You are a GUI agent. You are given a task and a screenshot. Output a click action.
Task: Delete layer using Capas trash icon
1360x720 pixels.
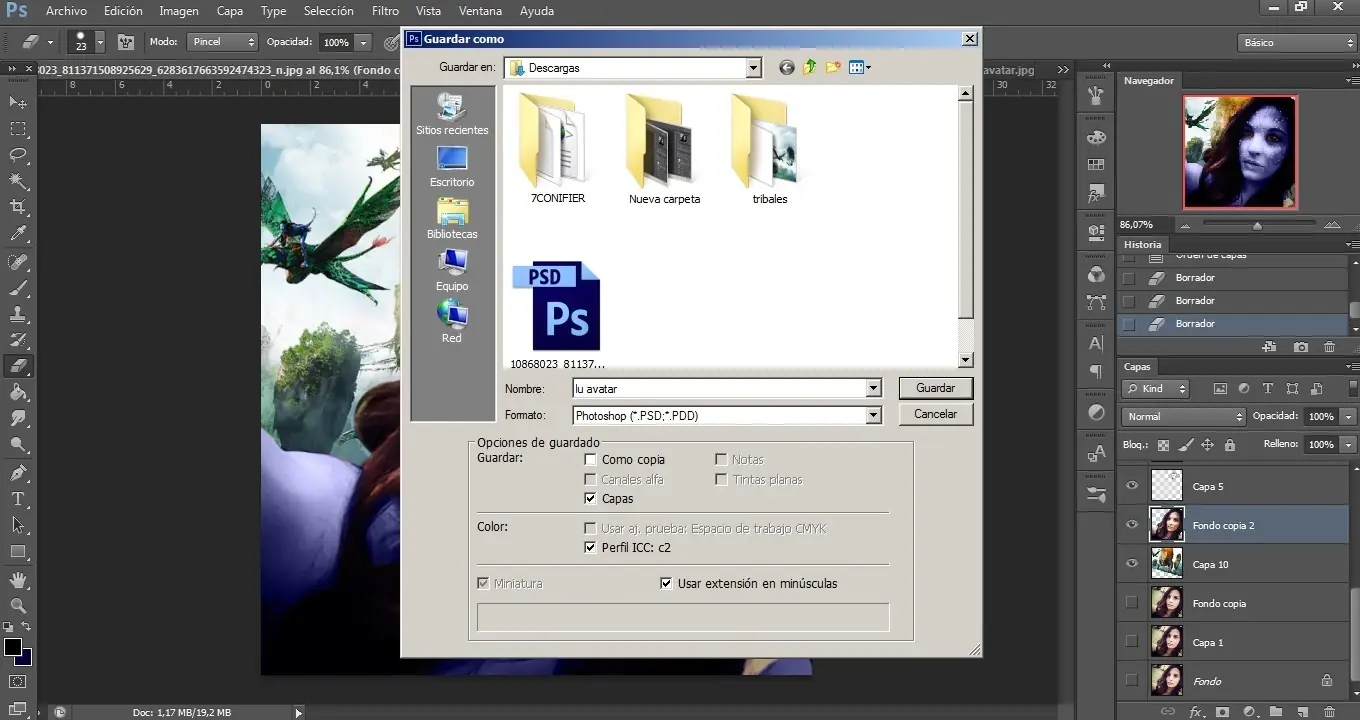tap(1329, 711)
